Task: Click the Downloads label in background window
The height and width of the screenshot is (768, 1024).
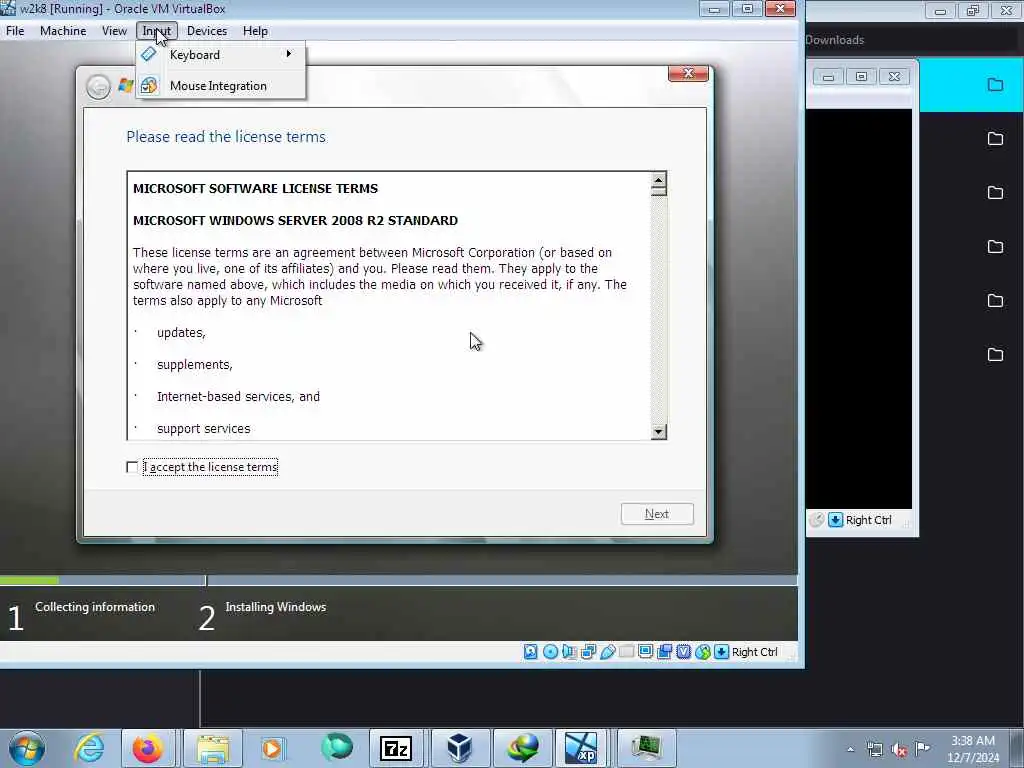Action: (835, 40)
